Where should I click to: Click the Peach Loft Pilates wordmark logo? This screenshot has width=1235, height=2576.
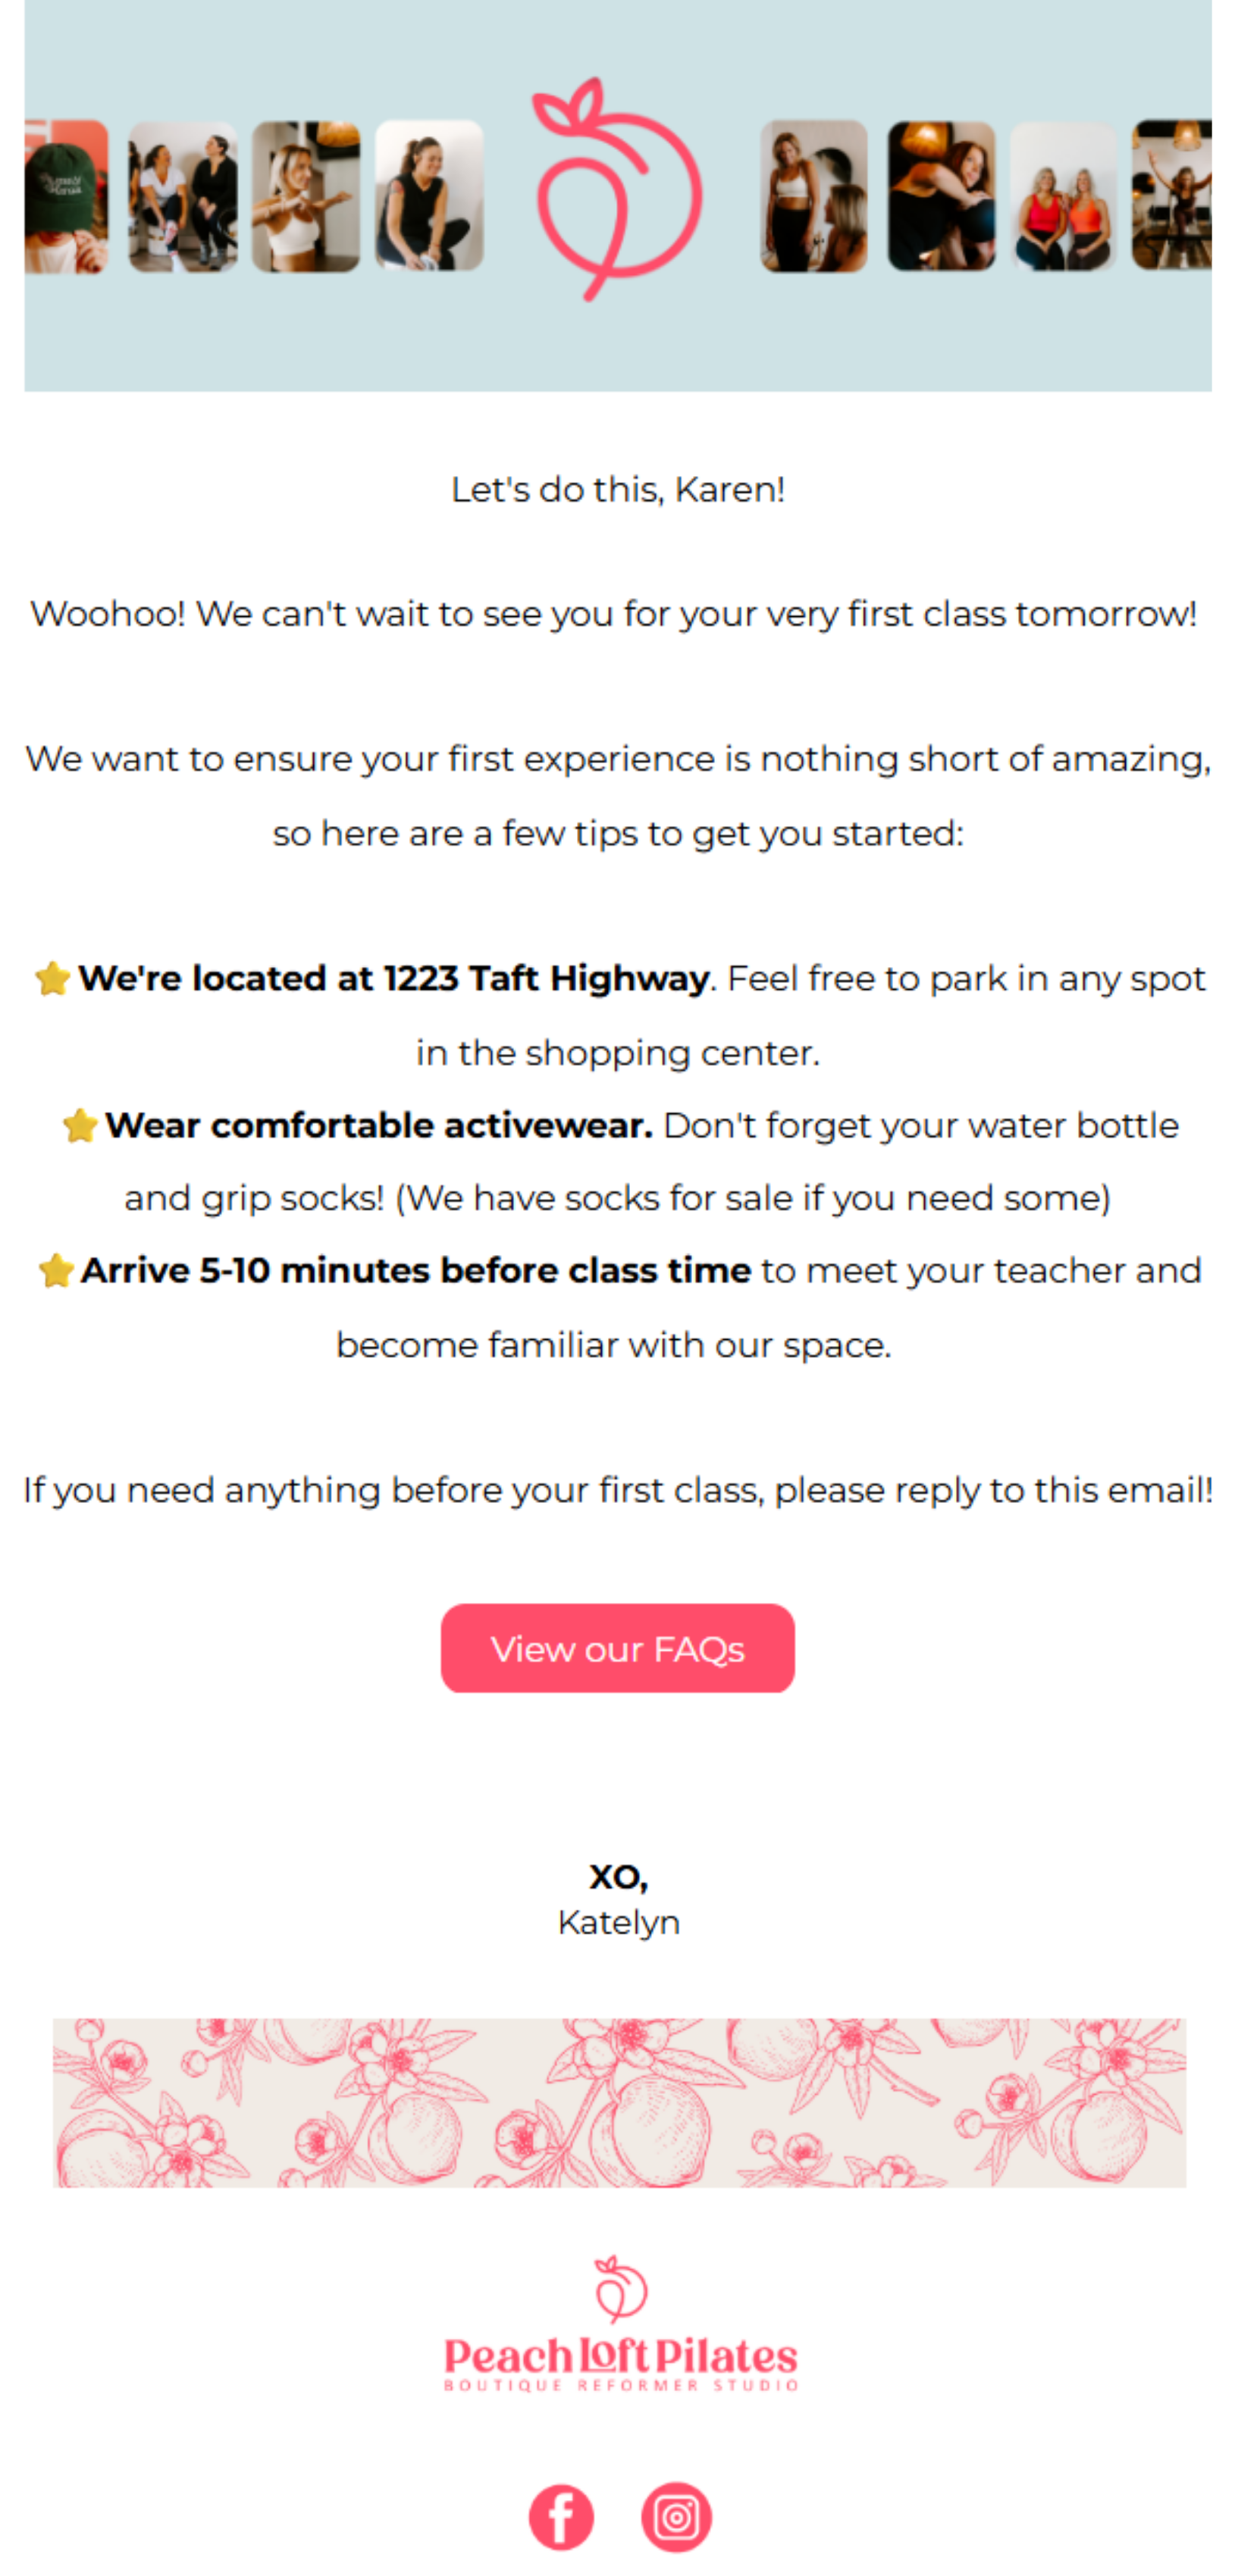click(x=620, y=2362)
